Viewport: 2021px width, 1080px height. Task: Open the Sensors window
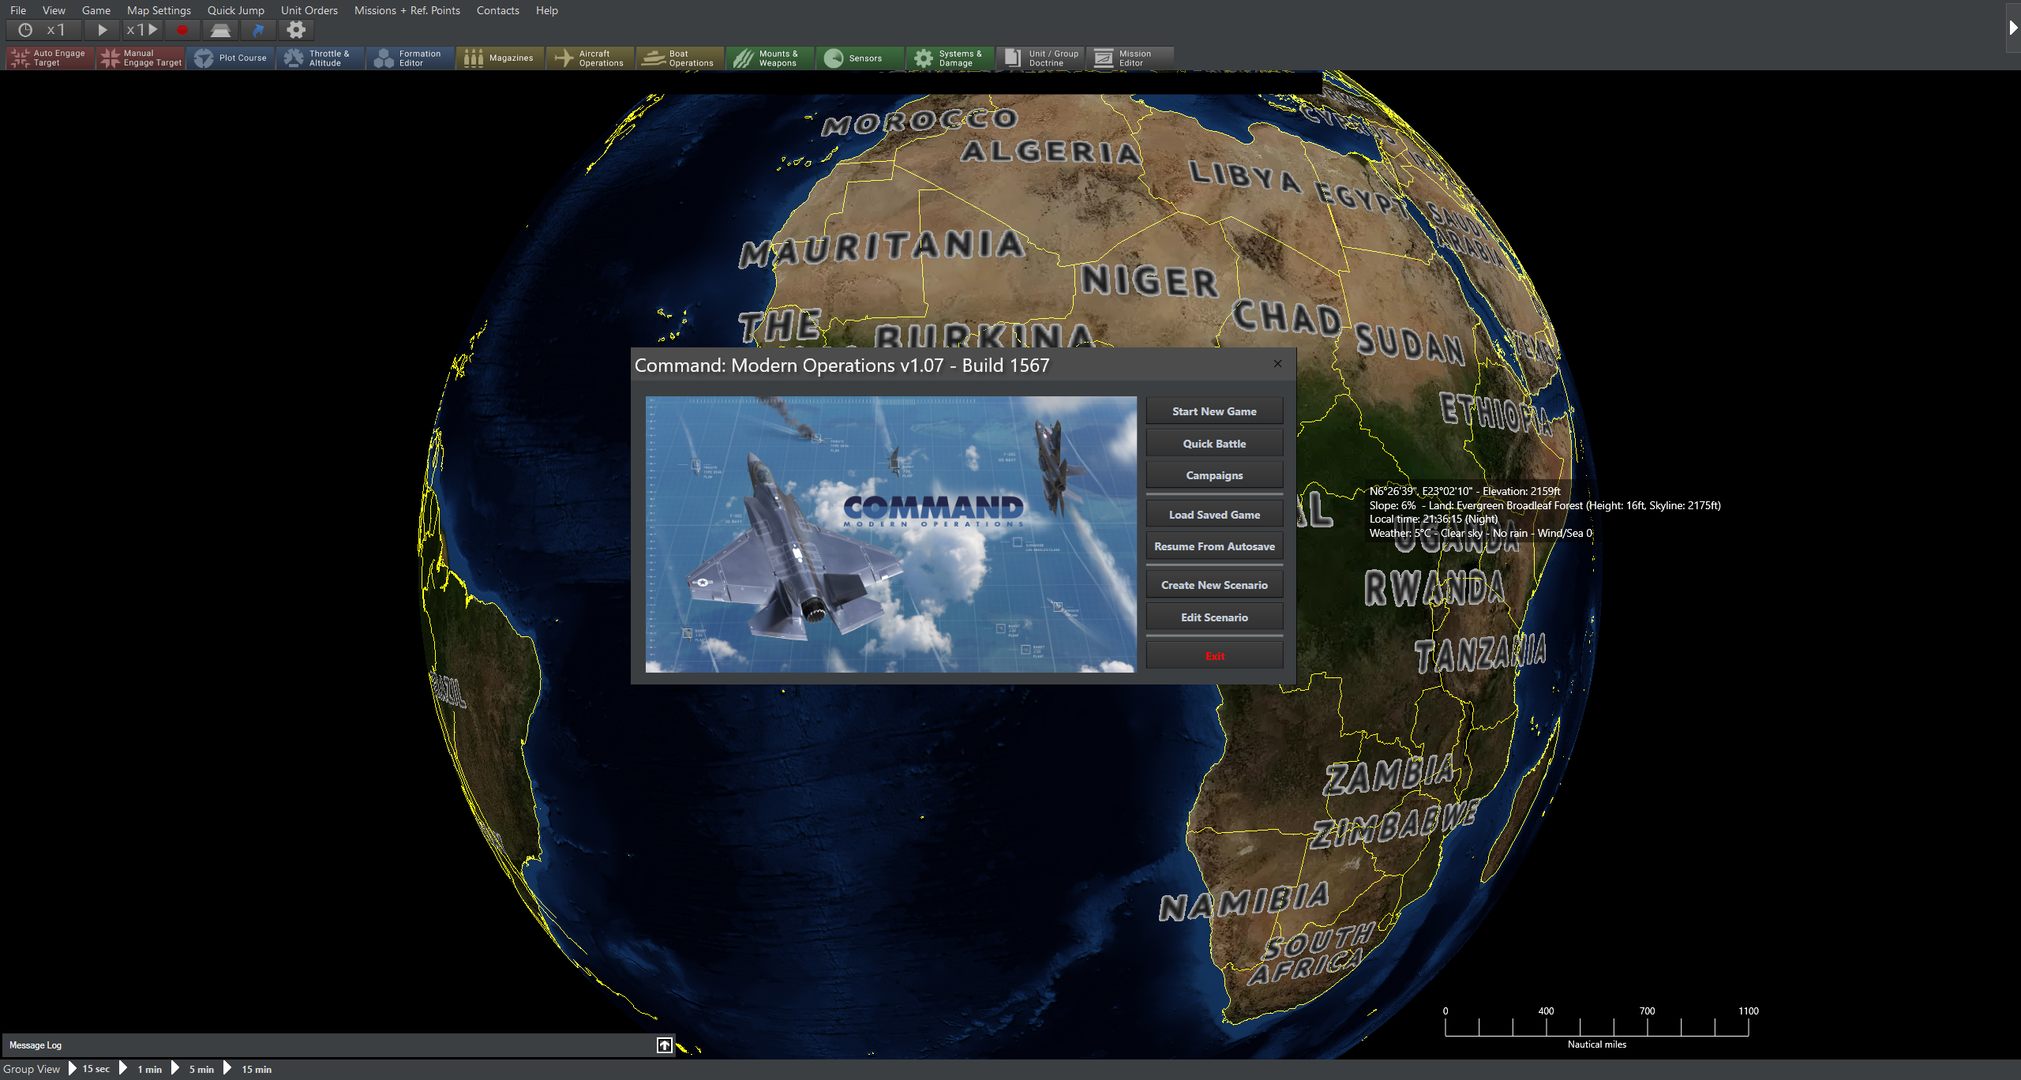[x=860, y=58]
